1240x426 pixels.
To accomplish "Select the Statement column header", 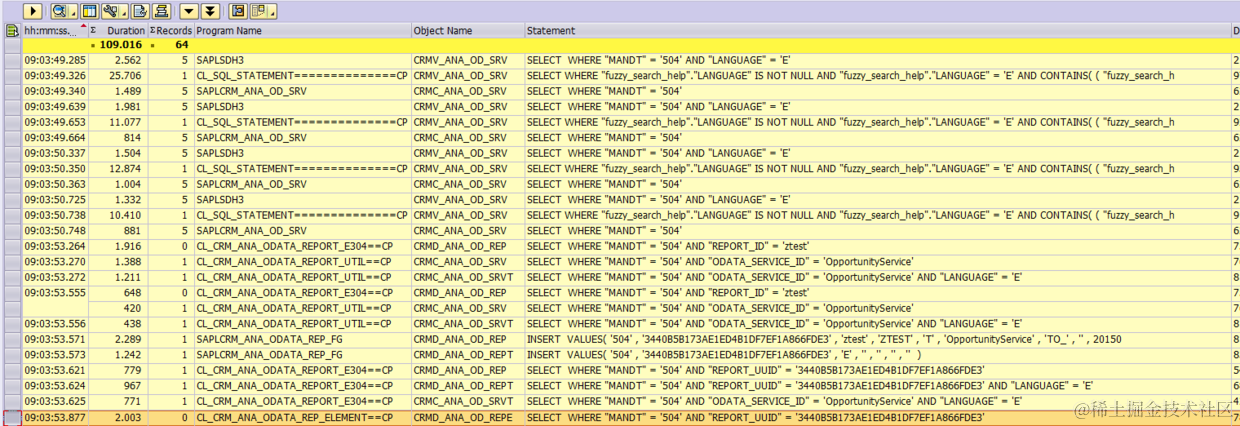I will (x=877, y=31).
